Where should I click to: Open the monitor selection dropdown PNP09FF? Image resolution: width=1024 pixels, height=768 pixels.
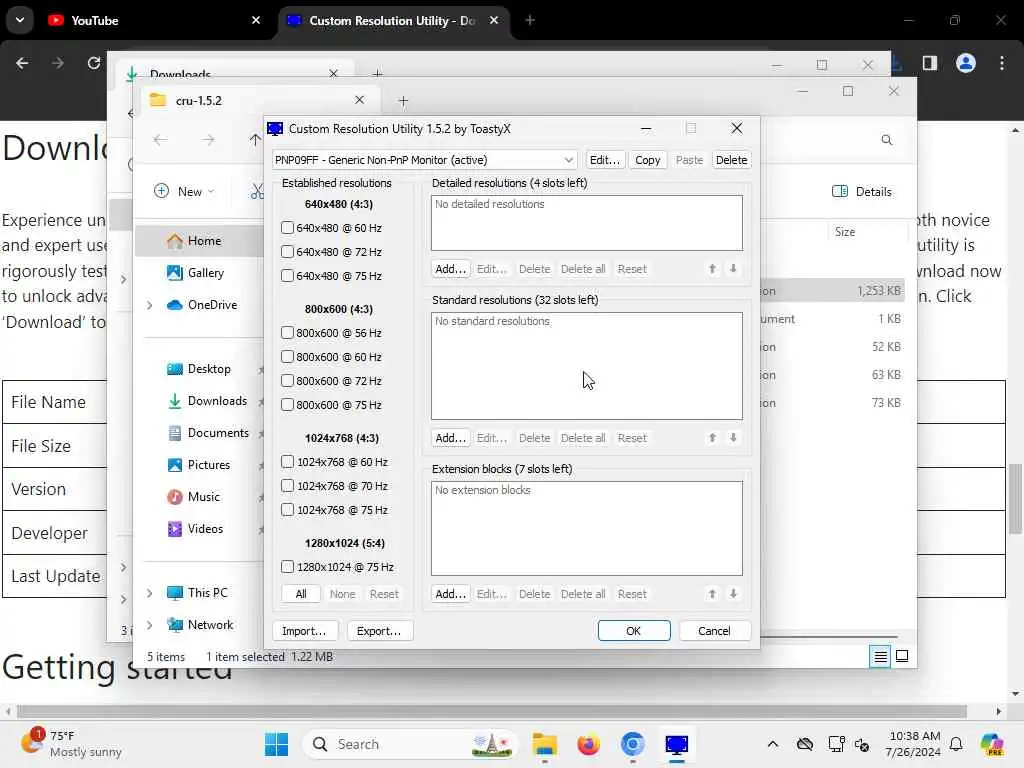424,160
